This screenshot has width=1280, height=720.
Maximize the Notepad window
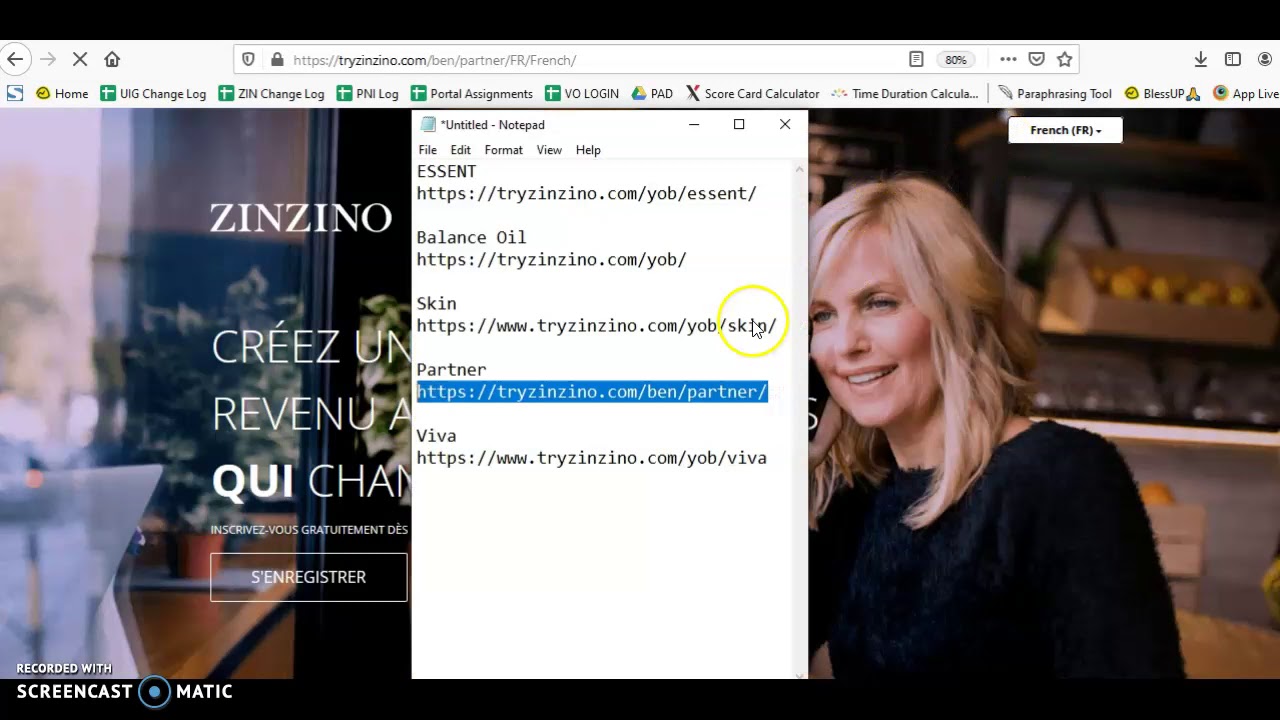739,125
